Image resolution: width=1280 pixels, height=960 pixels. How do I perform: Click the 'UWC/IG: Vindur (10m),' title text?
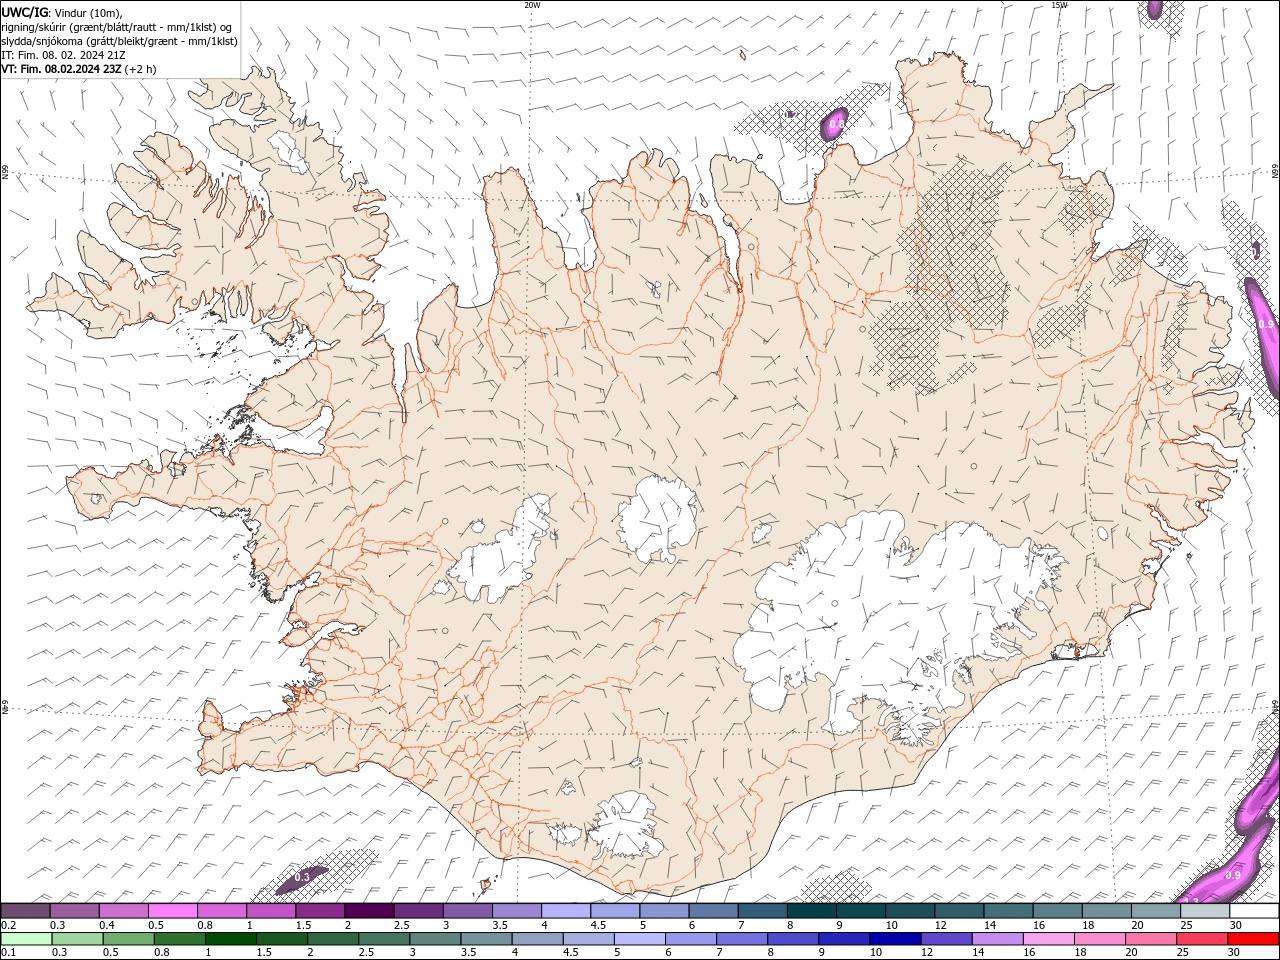63,12
